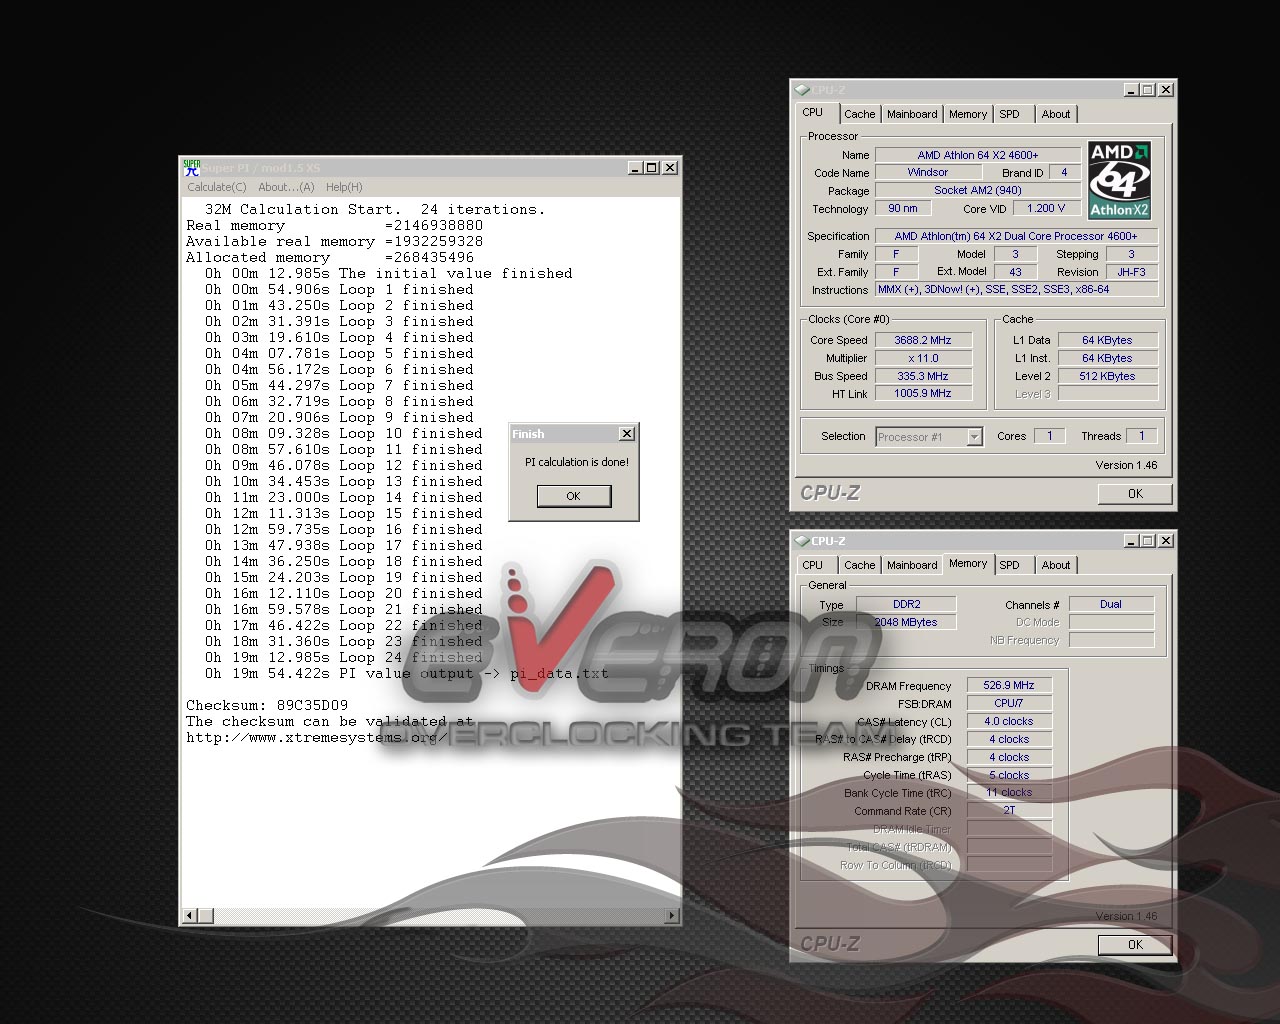Close the Finish dialog
The height and width of the screenshot is (1024, 1280).
point(627,434)
